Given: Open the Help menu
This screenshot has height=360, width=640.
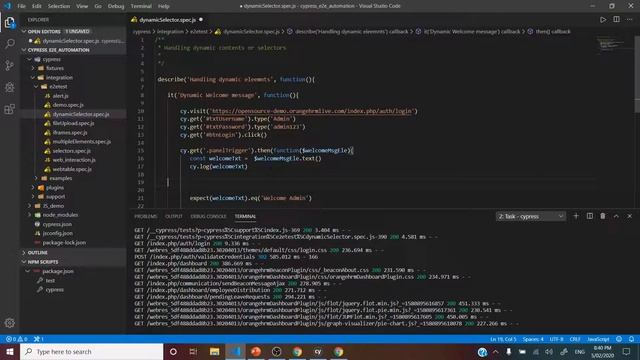Looking at the screenshot, I should pyautogui.click(x=163, y=6).
